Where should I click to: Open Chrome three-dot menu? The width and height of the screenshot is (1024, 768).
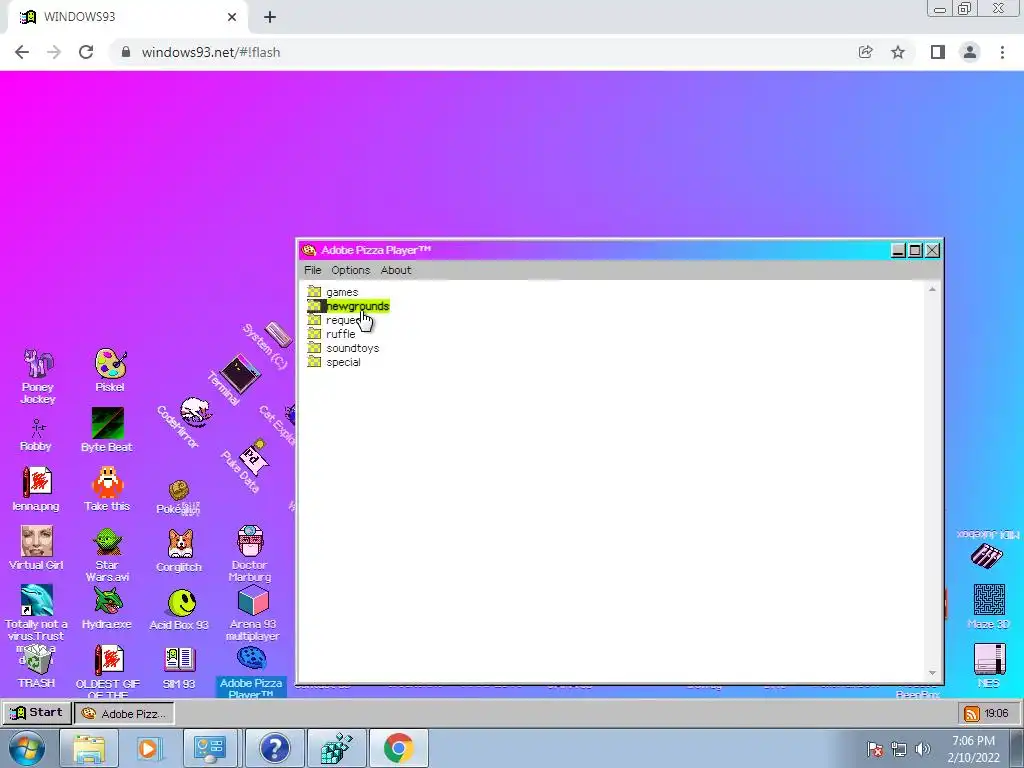pos(1002,52)
